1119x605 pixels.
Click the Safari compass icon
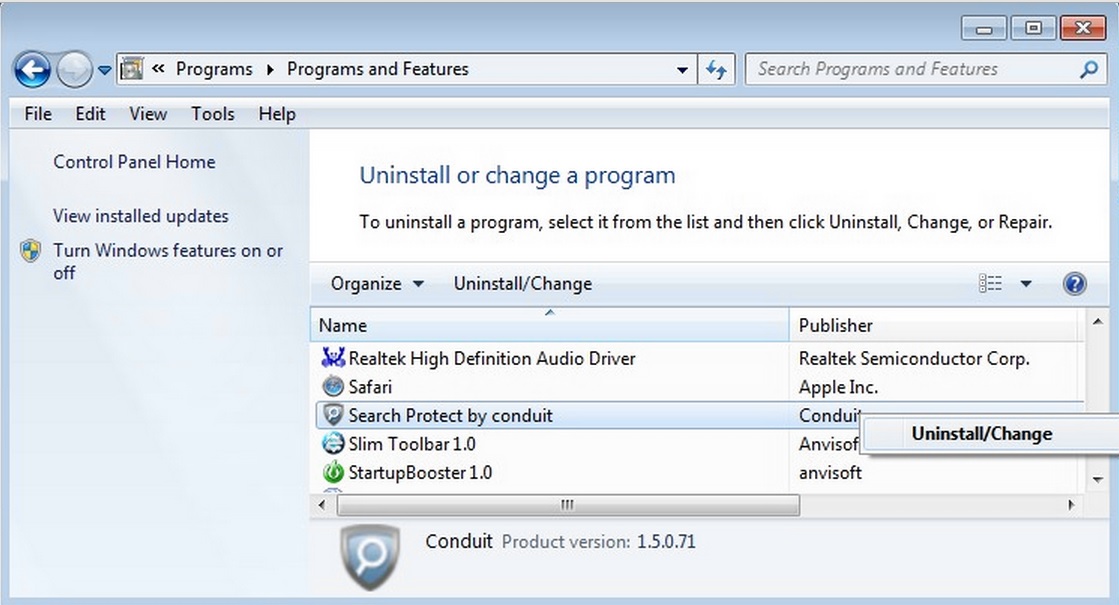pos(333,387)
